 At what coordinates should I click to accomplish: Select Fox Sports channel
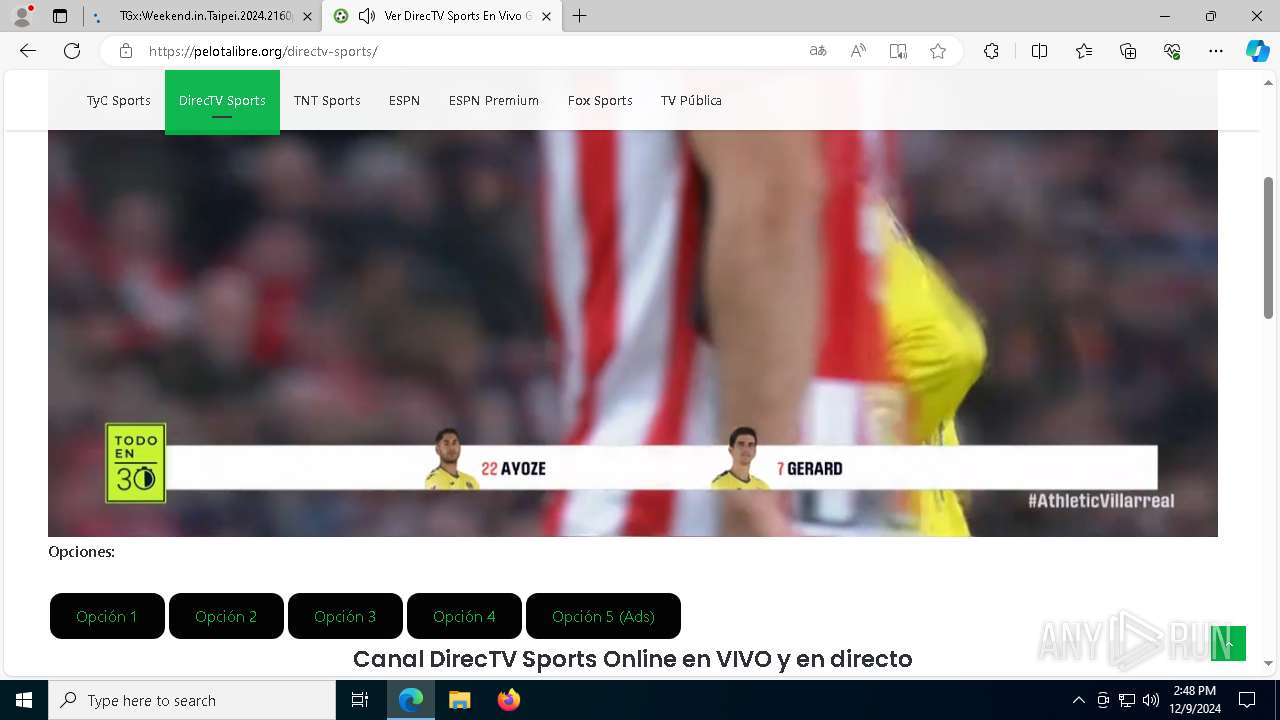click(600, 100)
